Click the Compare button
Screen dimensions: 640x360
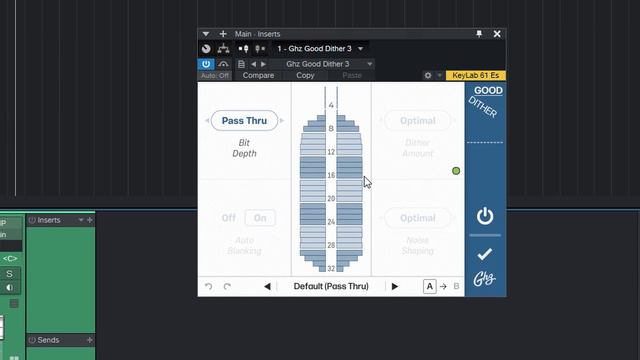258,76
